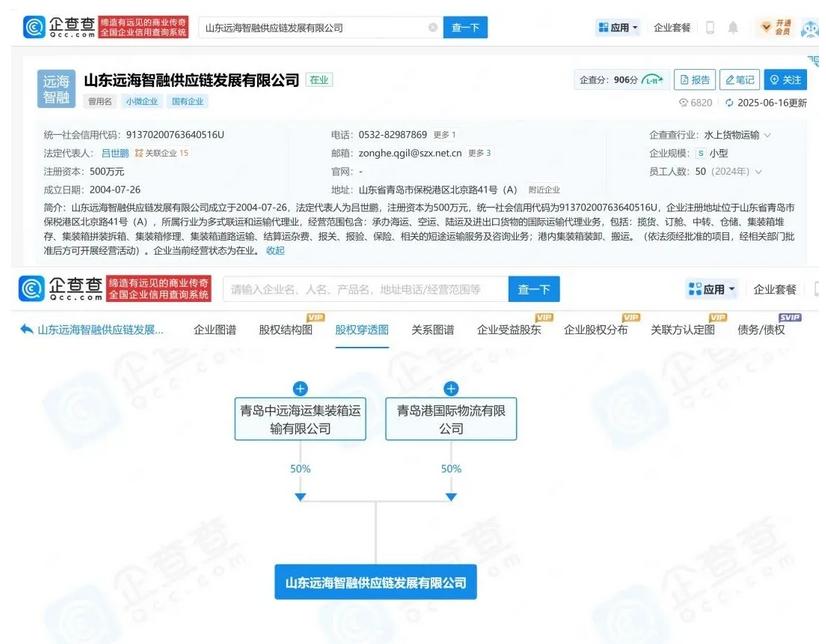Open the 关系图谱 tab
This screenshot has width=826, height=644.
432,330
